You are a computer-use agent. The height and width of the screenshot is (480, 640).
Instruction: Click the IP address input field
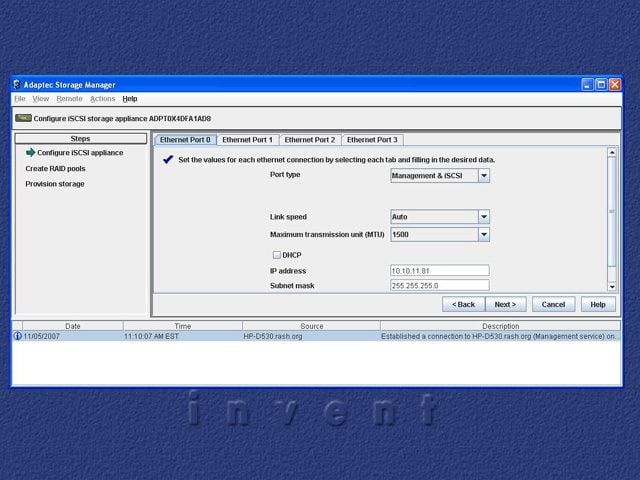click(440, 271)
